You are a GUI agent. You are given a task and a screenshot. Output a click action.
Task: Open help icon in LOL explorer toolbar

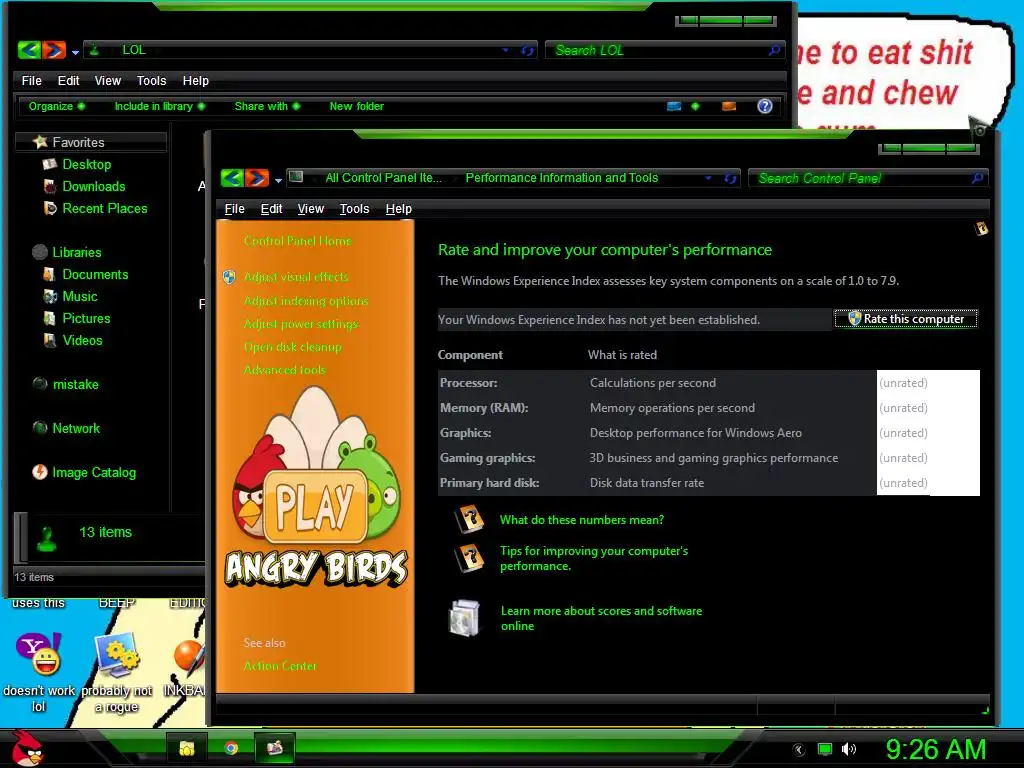tap(765, 106)
